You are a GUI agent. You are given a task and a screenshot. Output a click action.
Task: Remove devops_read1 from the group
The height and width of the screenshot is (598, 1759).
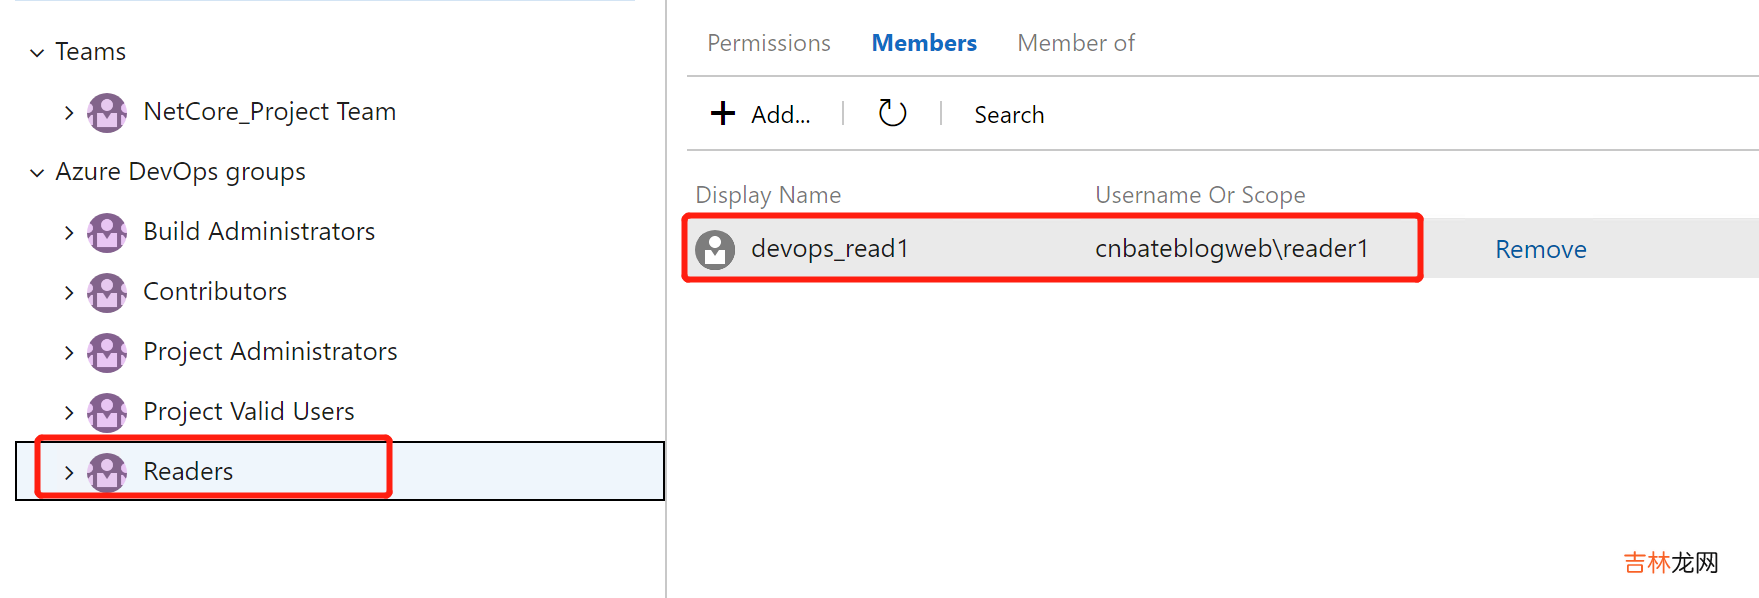point(1540,249)
